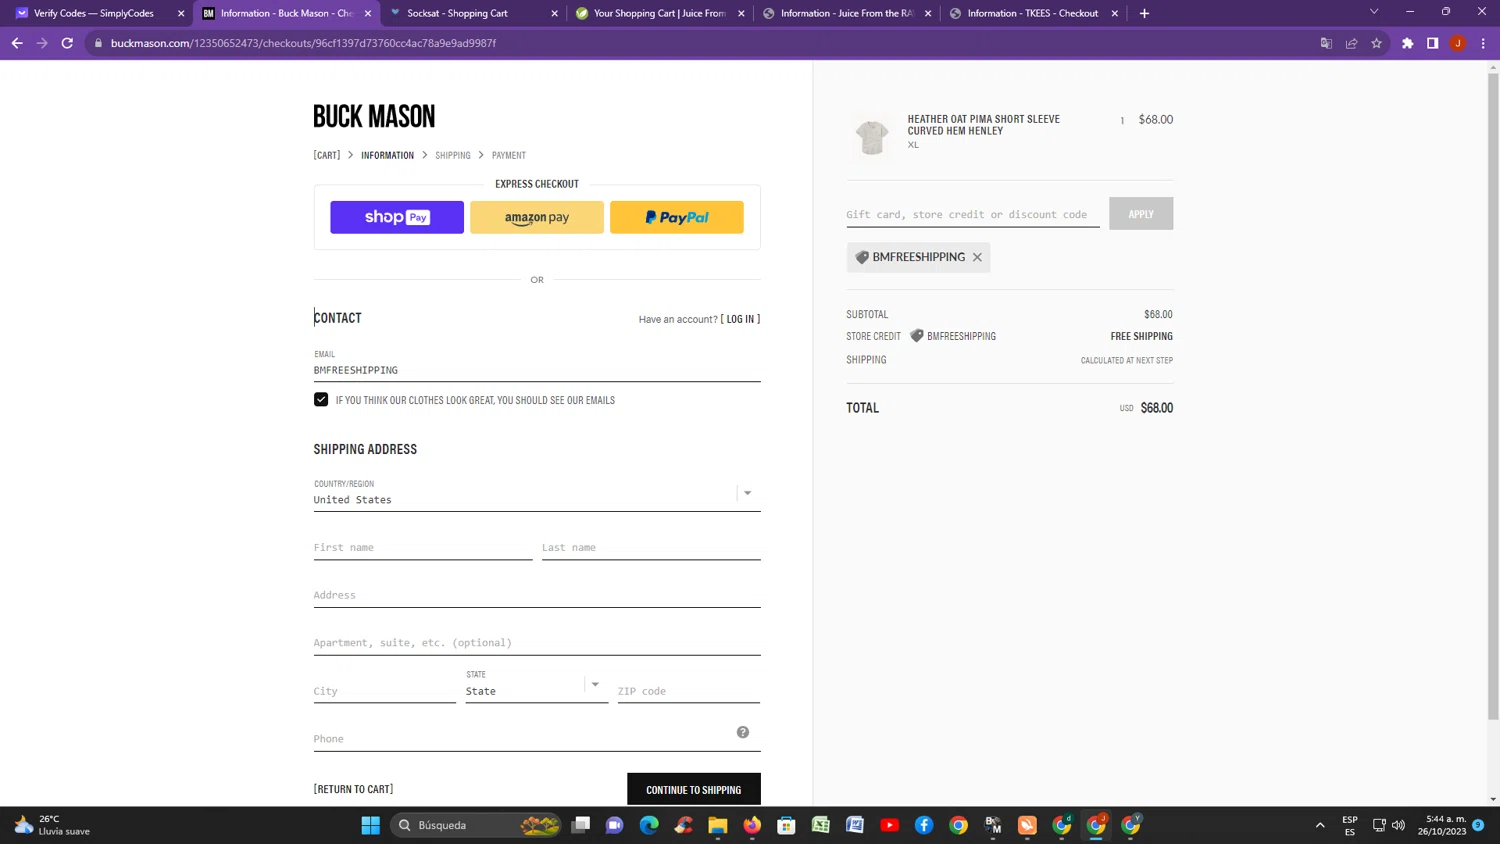Open YouTube from the taskbar

pyautogui.click(x=889, y=825)
